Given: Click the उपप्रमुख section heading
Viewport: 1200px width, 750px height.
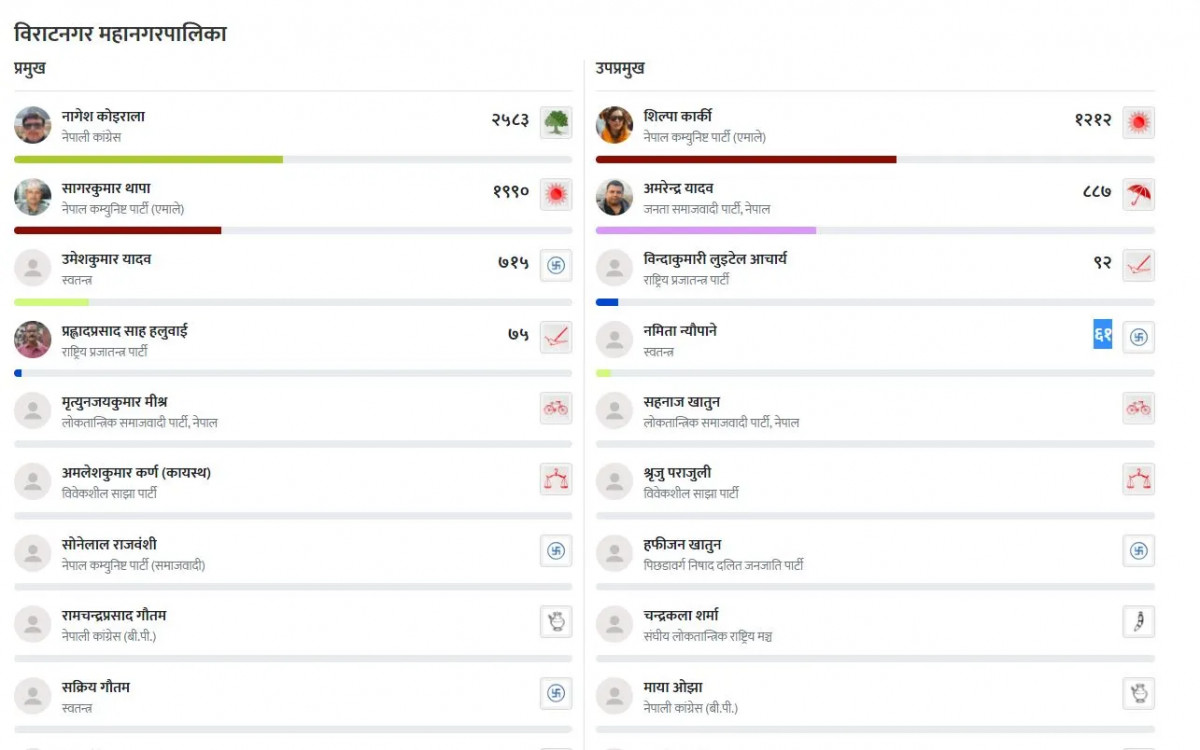Looking at the screenshot, I should (x=620, y=68).
